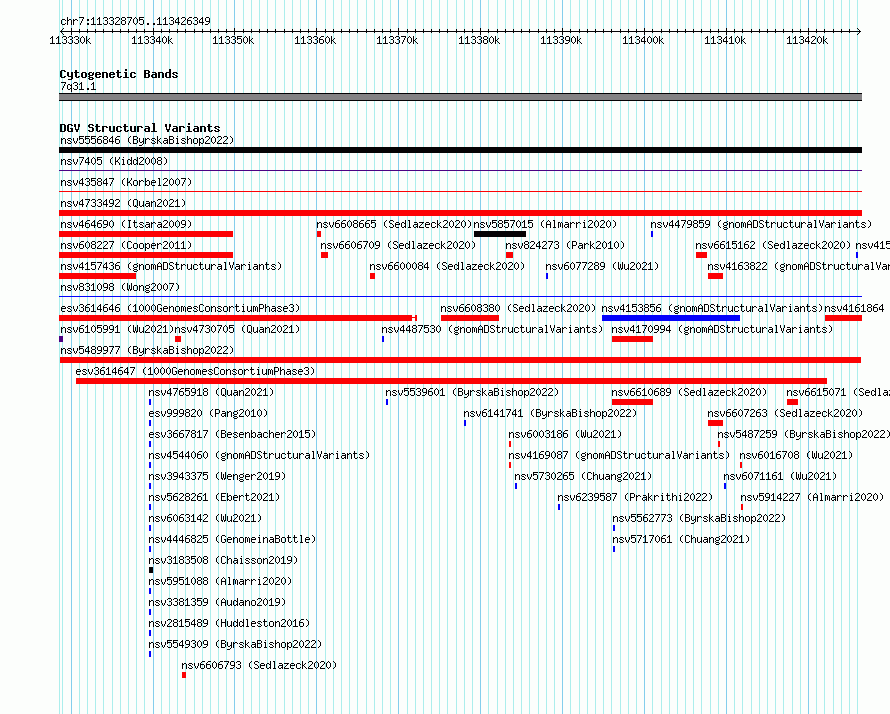The width and height of the screenshot is (890, 714).
Task: Select nsv5489977 (ByrskaBishop2022) label
Action: pos(147,350)
